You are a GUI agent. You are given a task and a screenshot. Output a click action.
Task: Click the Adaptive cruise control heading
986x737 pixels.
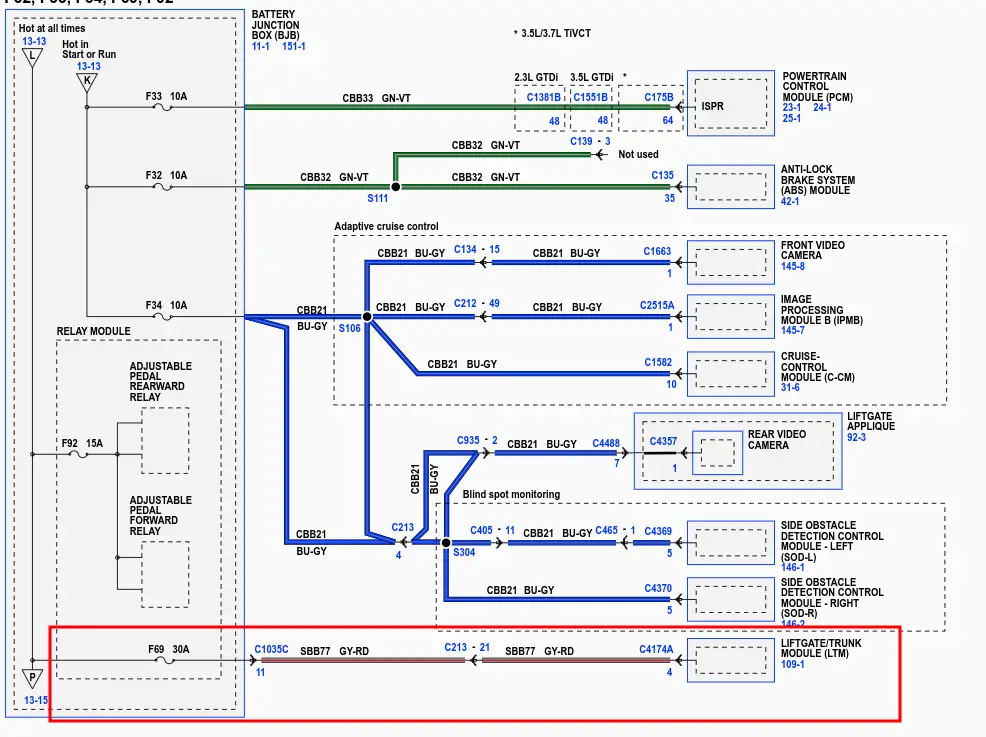(x=387, y=226)
